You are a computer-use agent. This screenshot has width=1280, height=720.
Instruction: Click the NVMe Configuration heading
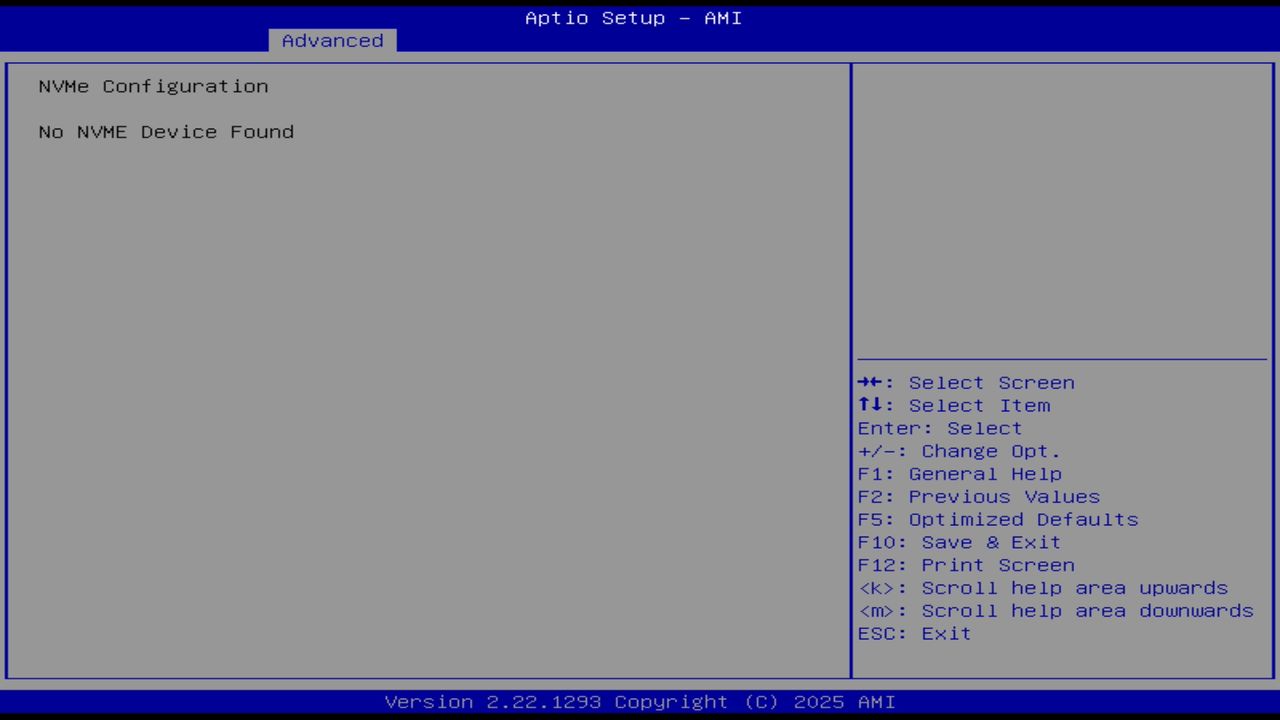152,86
